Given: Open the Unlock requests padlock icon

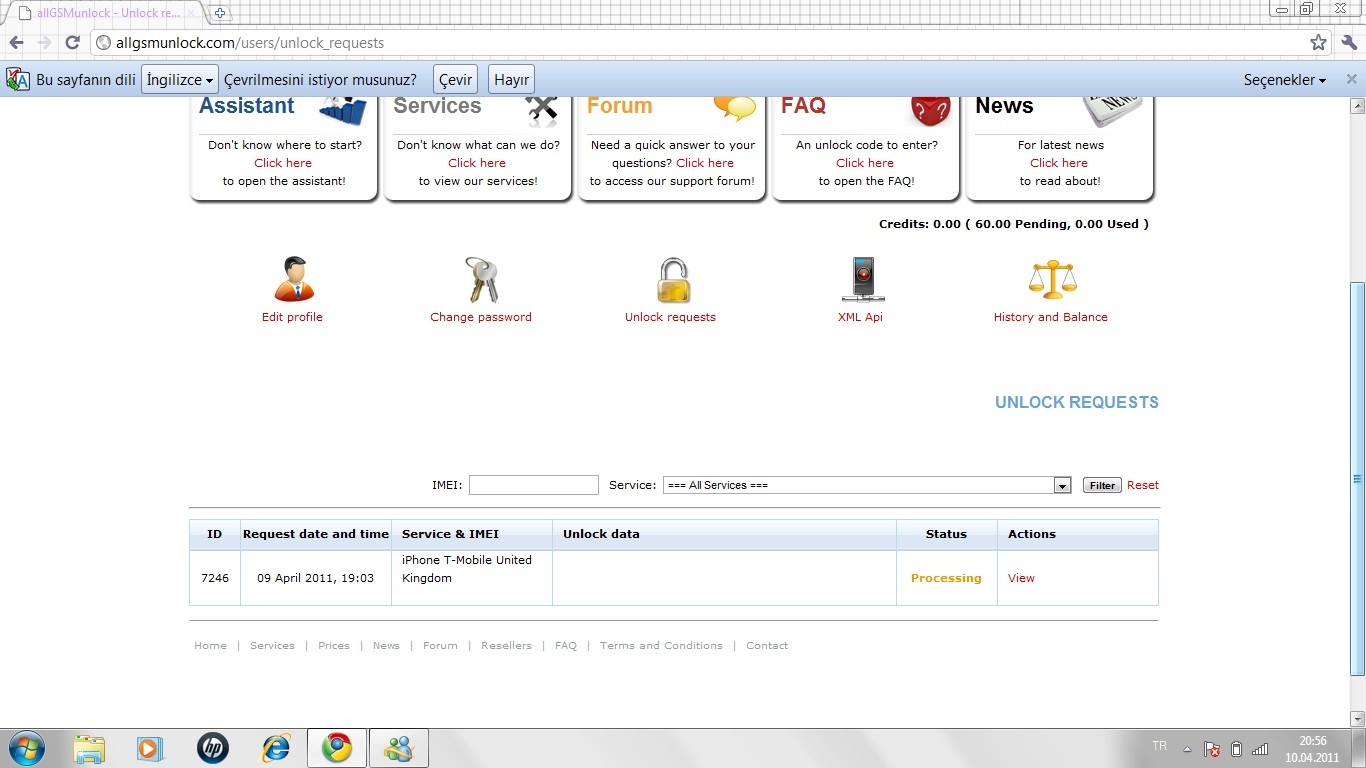Looking at the screenshot, I should [672, 280].
